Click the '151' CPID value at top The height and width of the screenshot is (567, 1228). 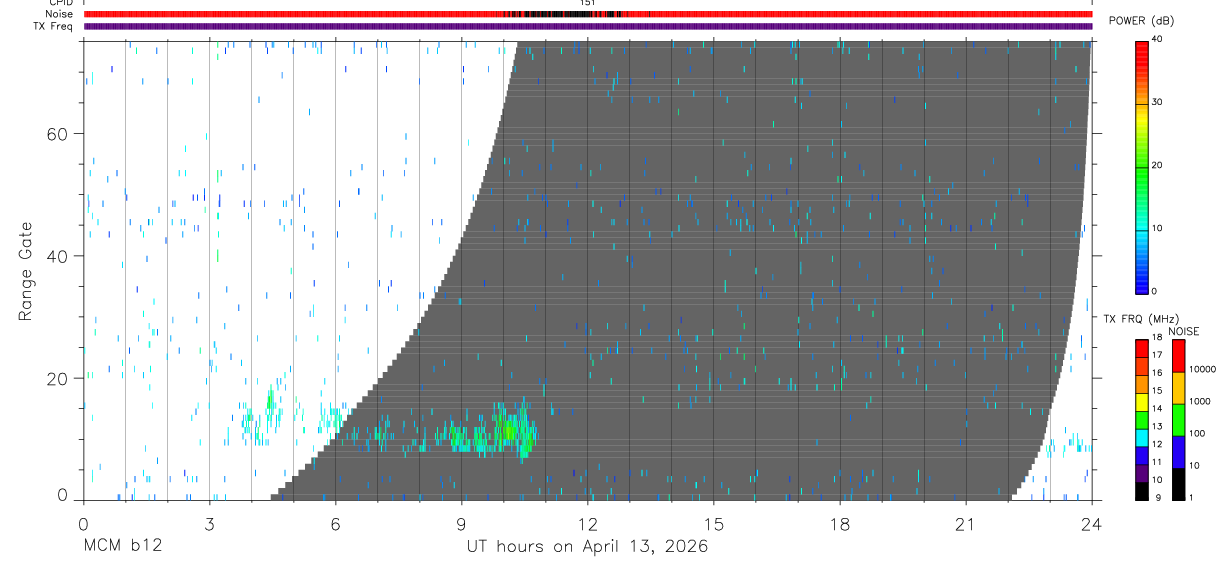pyautogui.click(x=587, y=4)
